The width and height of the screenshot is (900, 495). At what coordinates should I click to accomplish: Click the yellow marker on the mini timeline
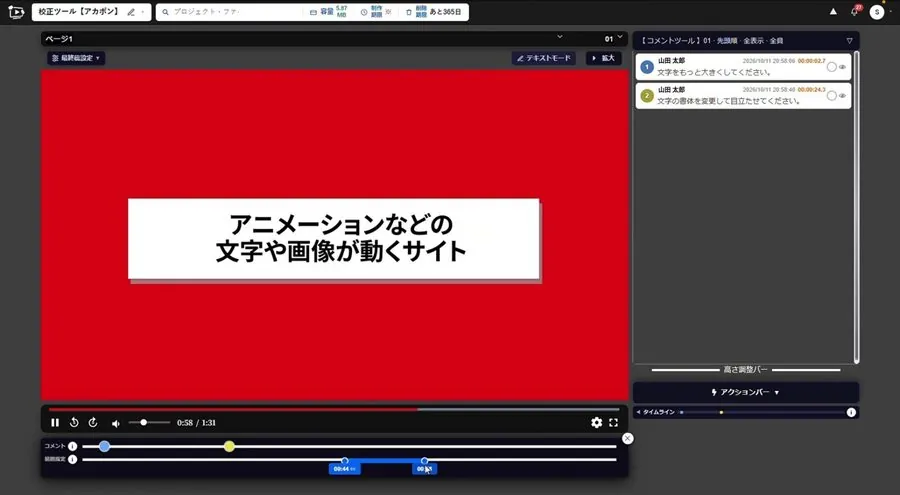(x=721, y=412)
